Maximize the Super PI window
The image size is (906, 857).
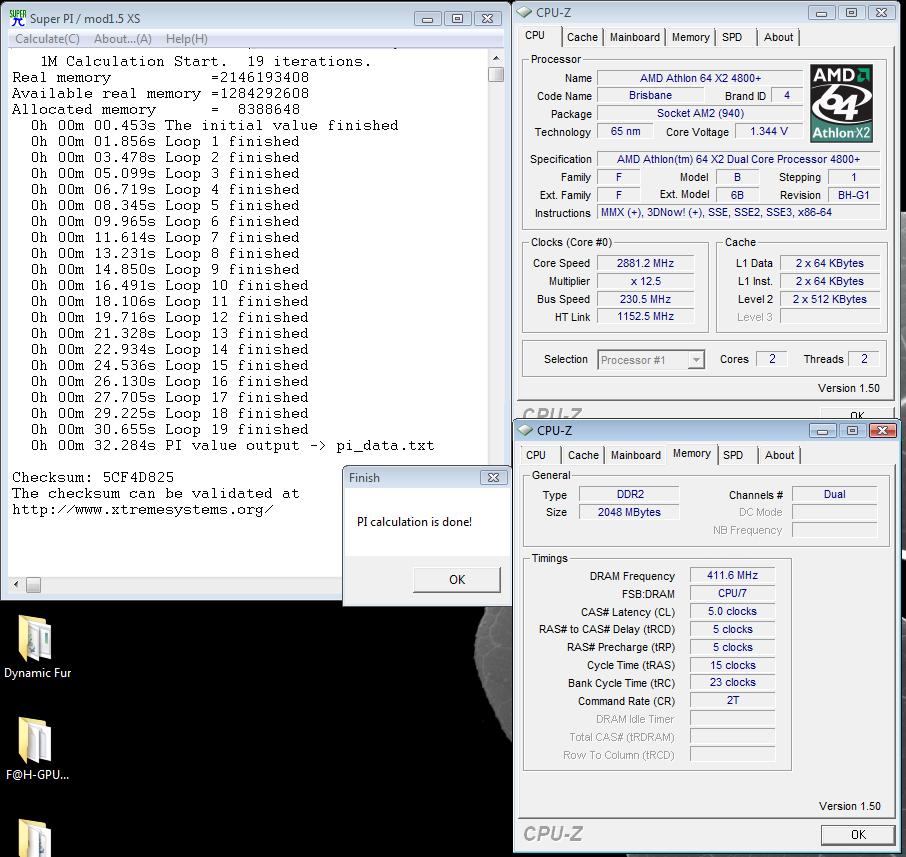click(x=457, y=19)
